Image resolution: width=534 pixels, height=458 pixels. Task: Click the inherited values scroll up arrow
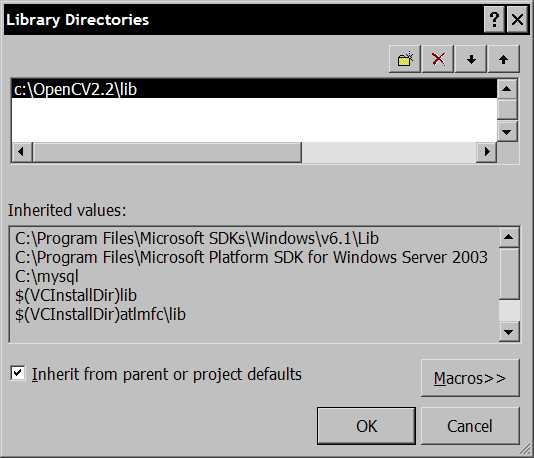coord(509,237)
